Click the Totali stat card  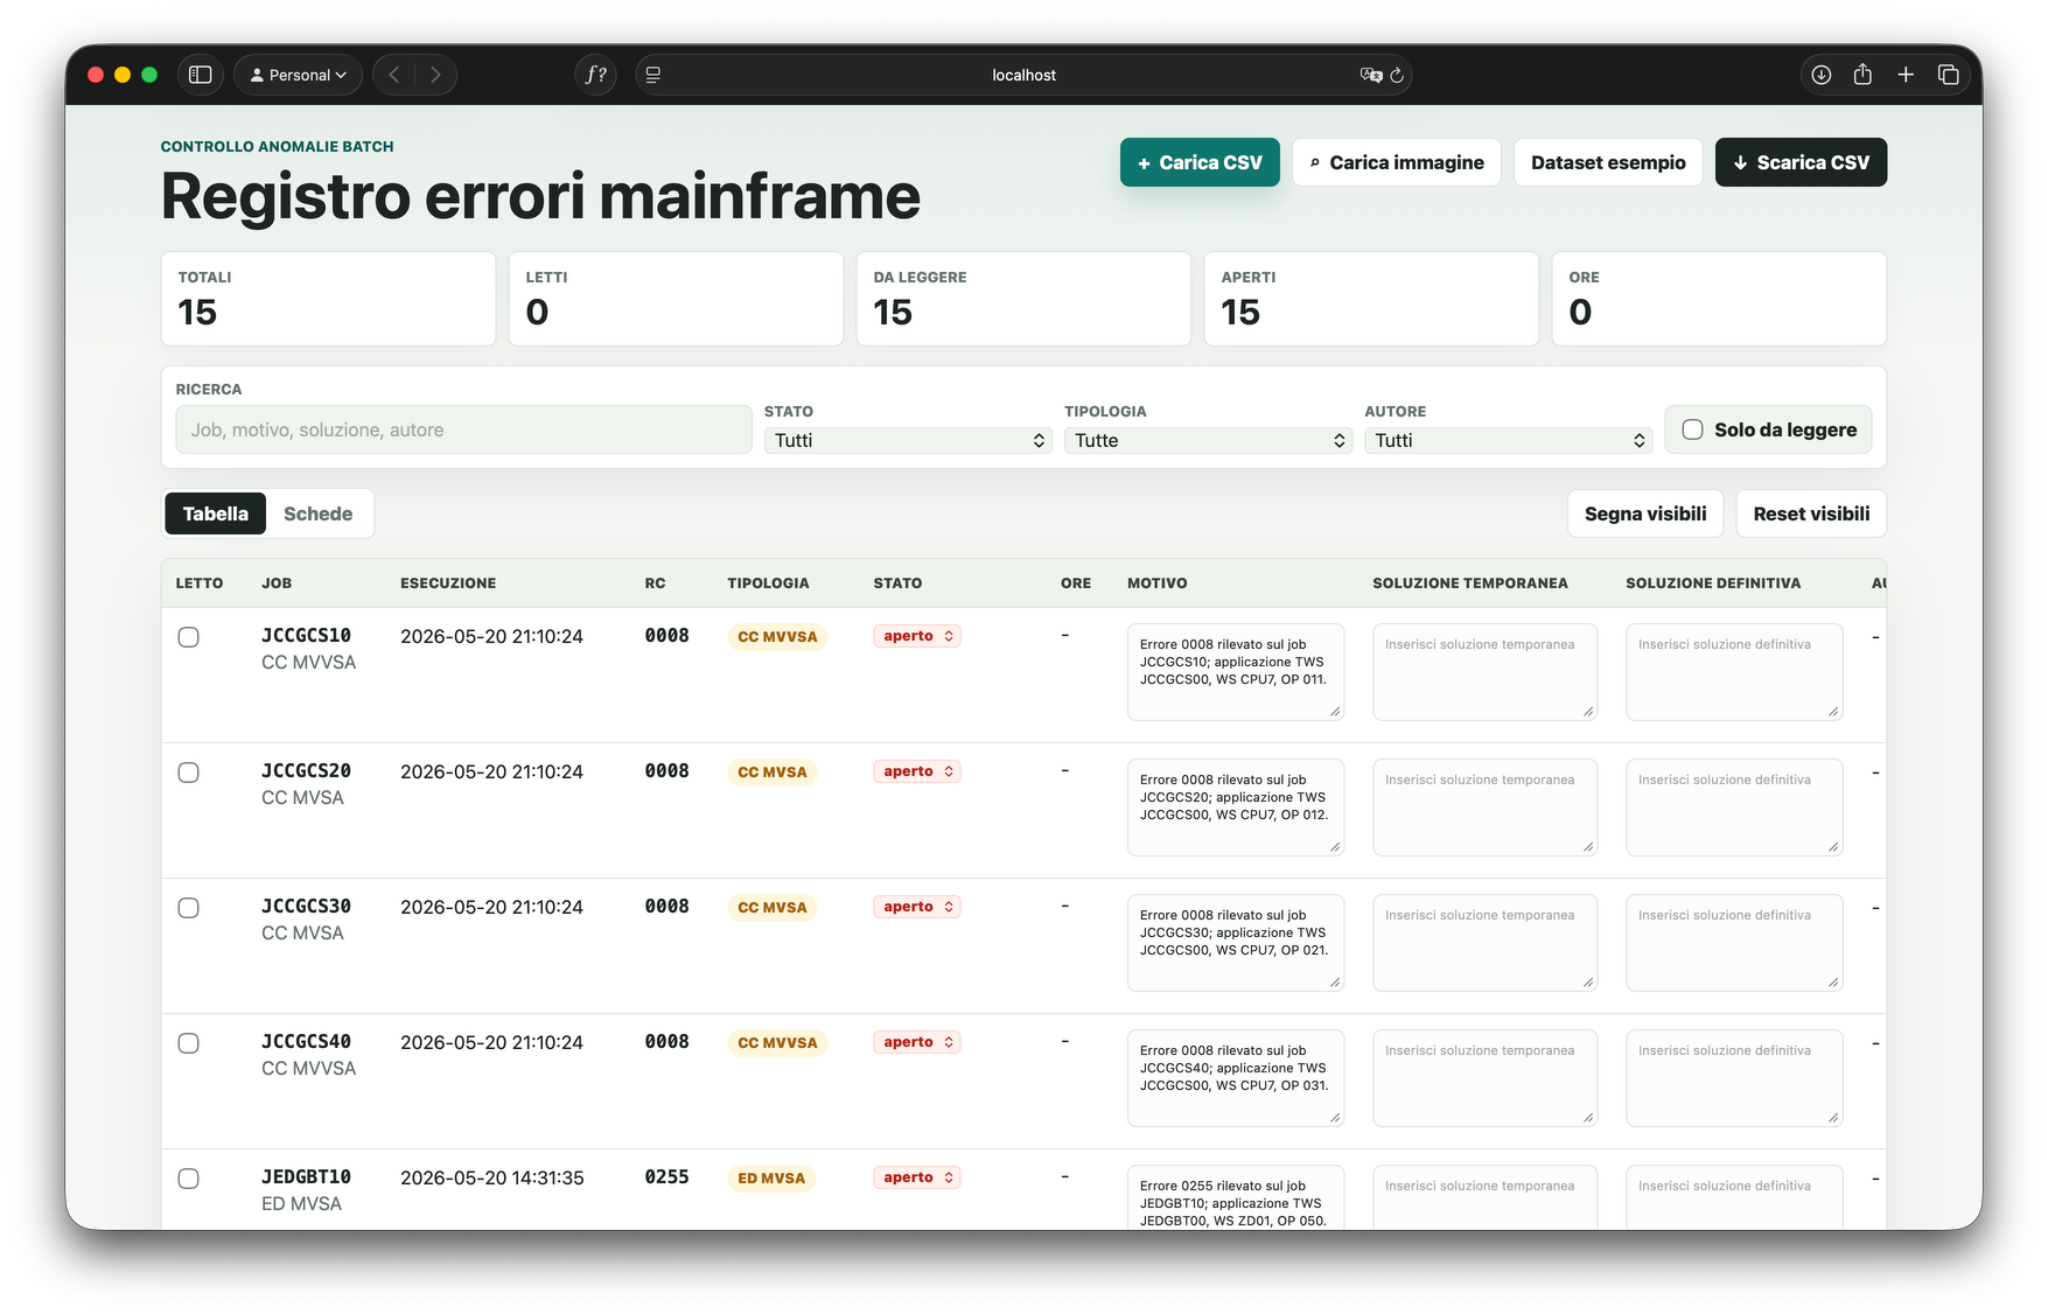click(328, 299)
